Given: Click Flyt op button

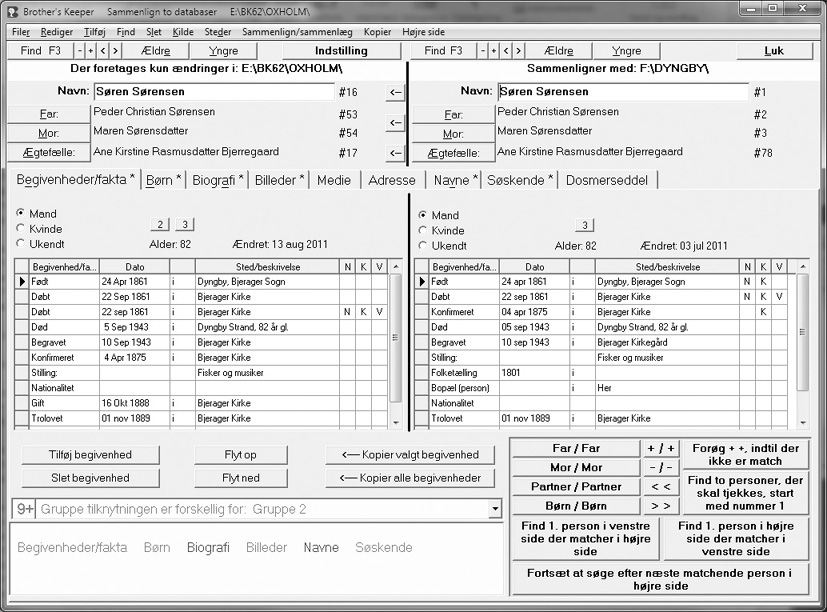Looking at the screenshot, I should tap(241, 455).
